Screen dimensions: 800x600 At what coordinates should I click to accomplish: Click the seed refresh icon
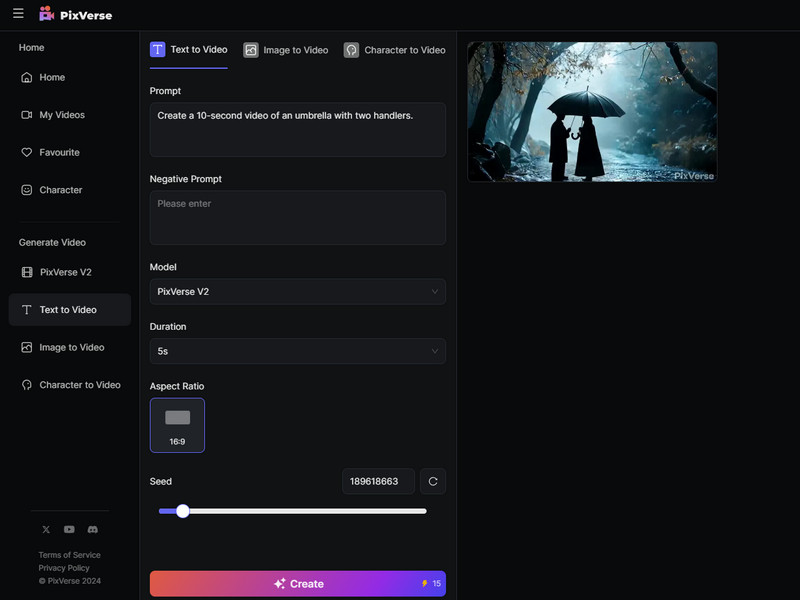point(432,481)
